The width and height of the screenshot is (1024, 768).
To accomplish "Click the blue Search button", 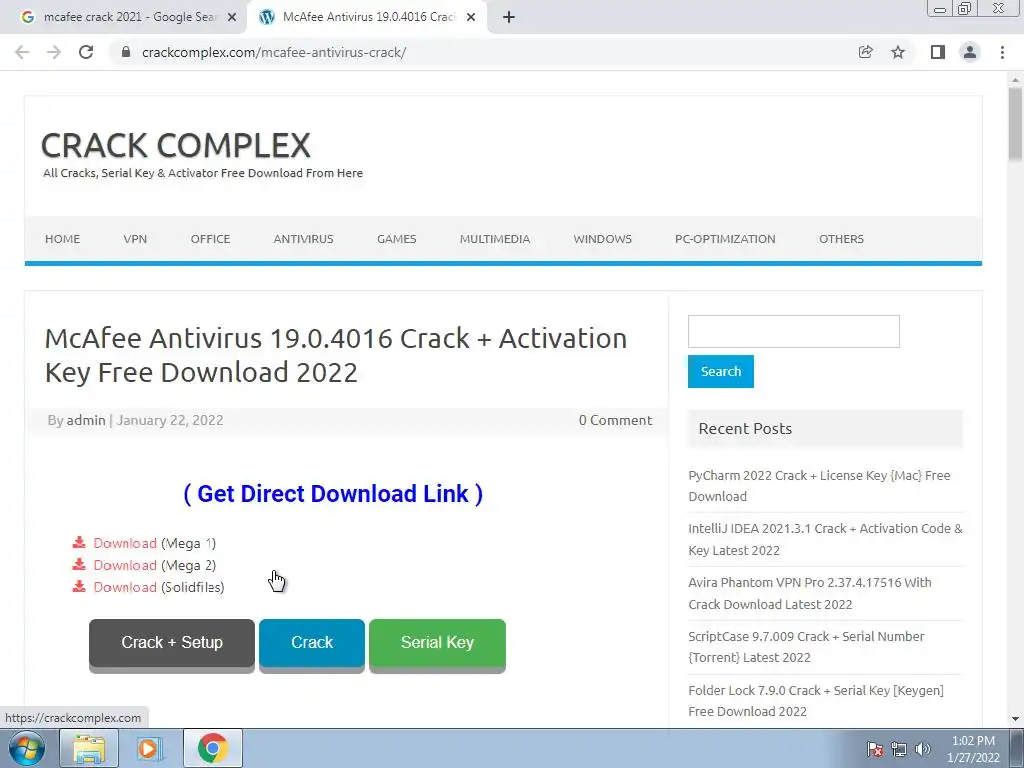I will tap(721, 371).
